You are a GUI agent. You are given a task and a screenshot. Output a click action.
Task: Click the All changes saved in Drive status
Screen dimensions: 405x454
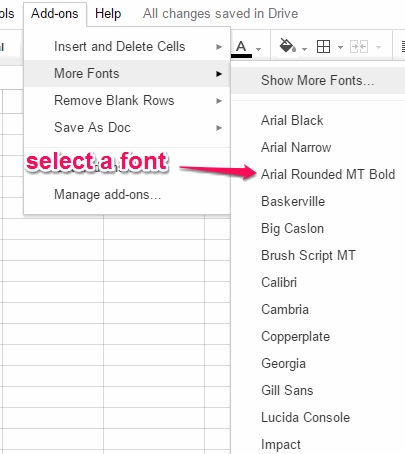pos(220,14)
